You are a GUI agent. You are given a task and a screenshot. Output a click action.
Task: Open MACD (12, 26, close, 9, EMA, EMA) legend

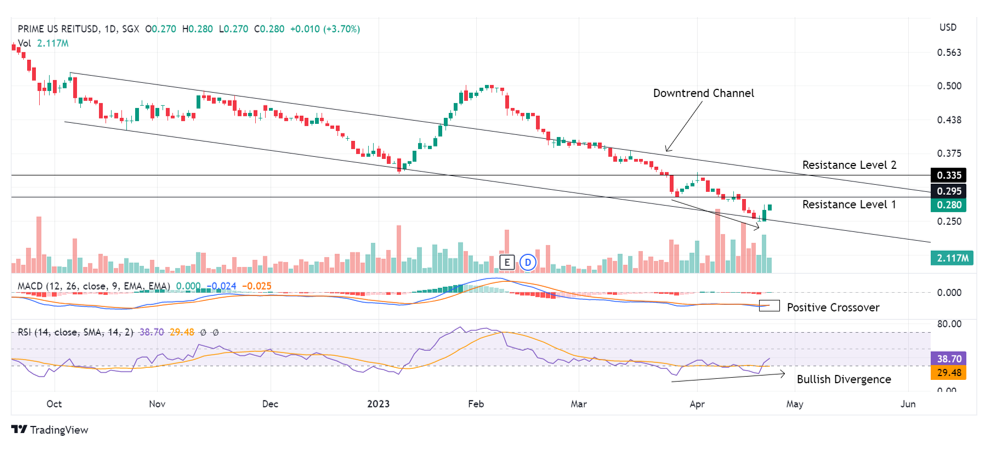(94, 287)
